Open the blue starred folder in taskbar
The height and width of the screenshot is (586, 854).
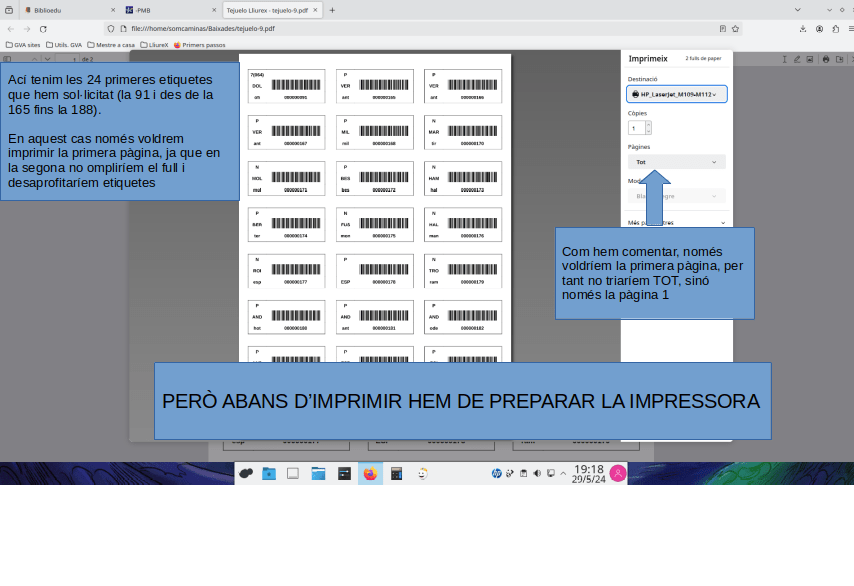tap(269, 474)
